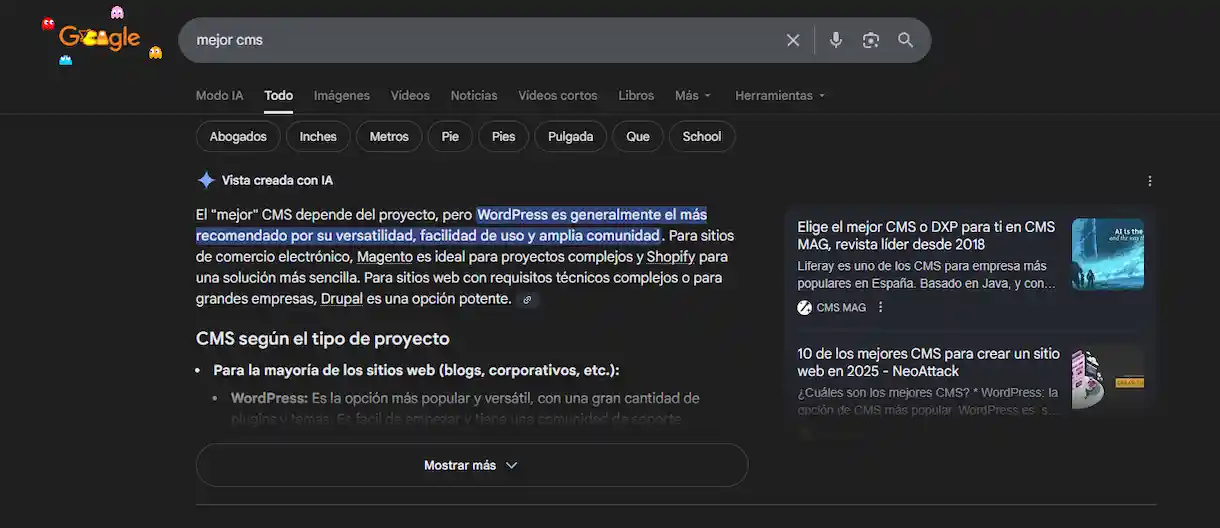
Task: Open the CMS MAG source three-dot menu
Action: tap(881, 308)
